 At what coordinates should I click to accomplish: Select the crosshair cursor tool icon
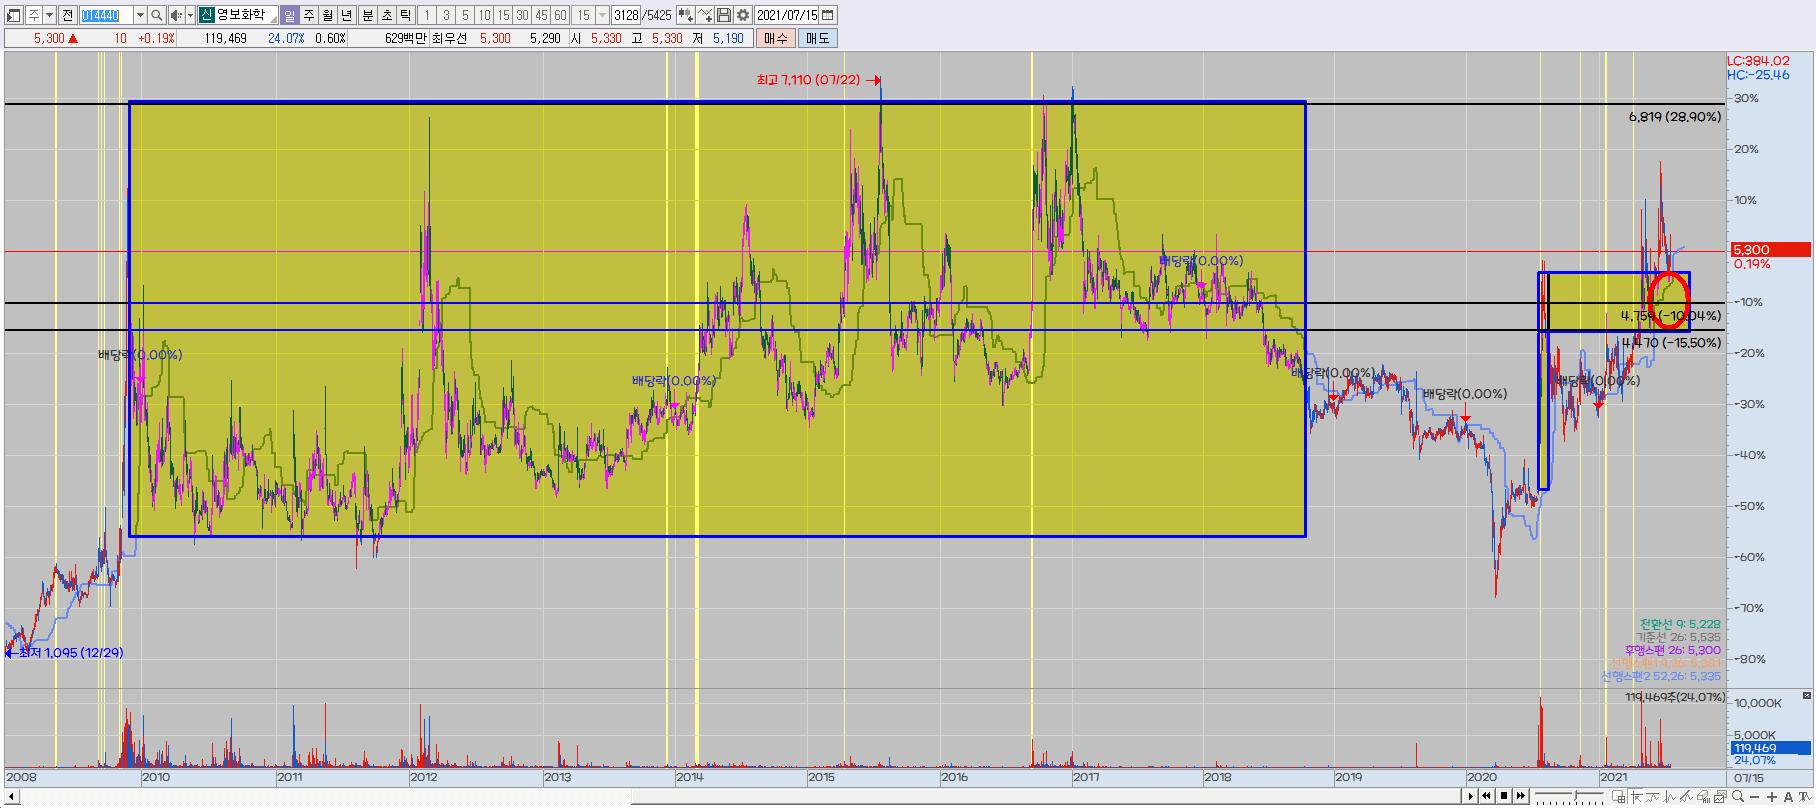click(x=1636, y=797)
